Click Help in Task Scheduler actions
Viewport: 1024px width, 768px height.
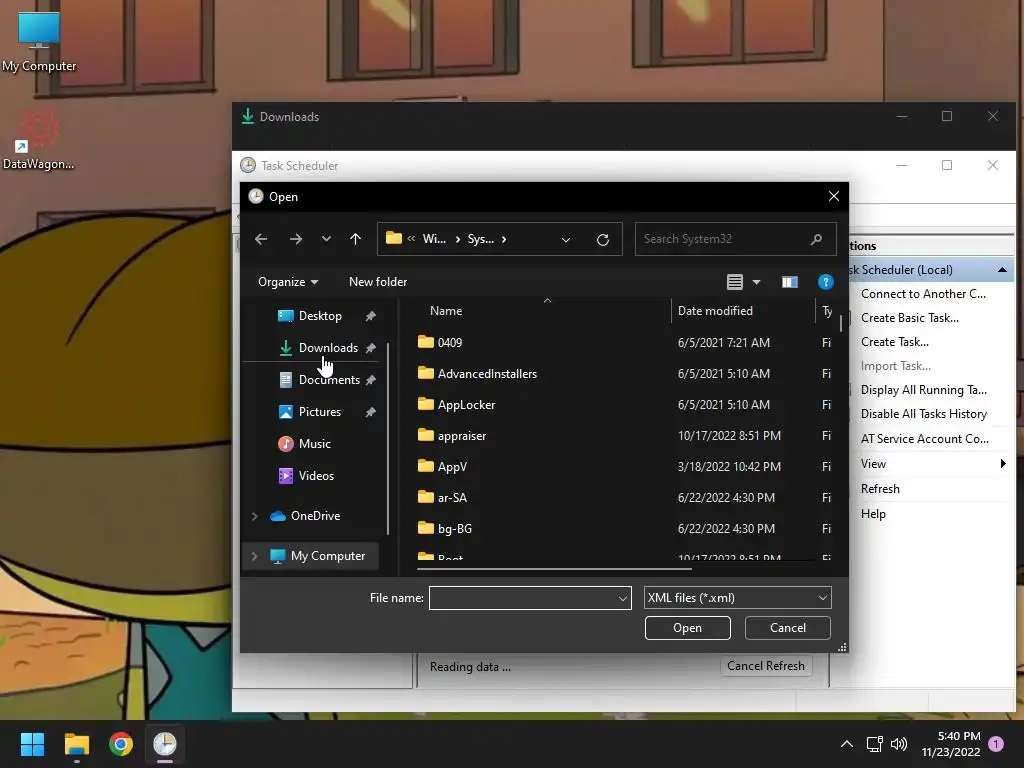point(873,514)
